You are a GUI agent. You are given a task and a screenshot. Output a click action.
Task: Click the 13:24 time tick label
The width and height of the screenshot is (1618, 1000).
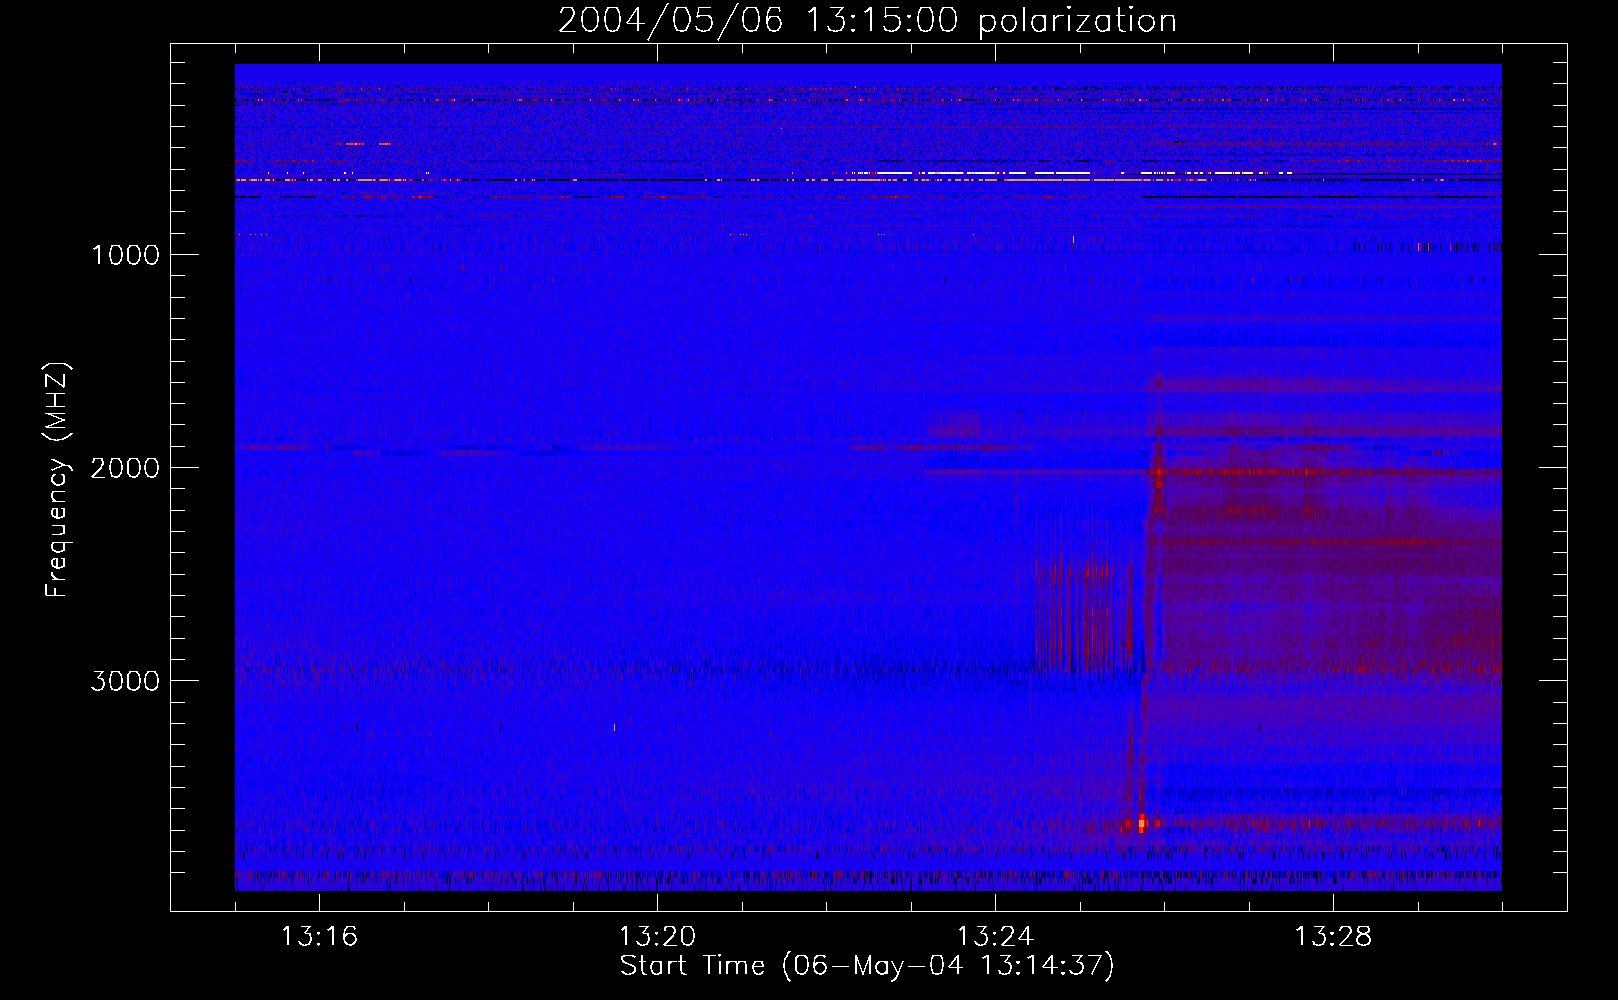pos(995,937)
